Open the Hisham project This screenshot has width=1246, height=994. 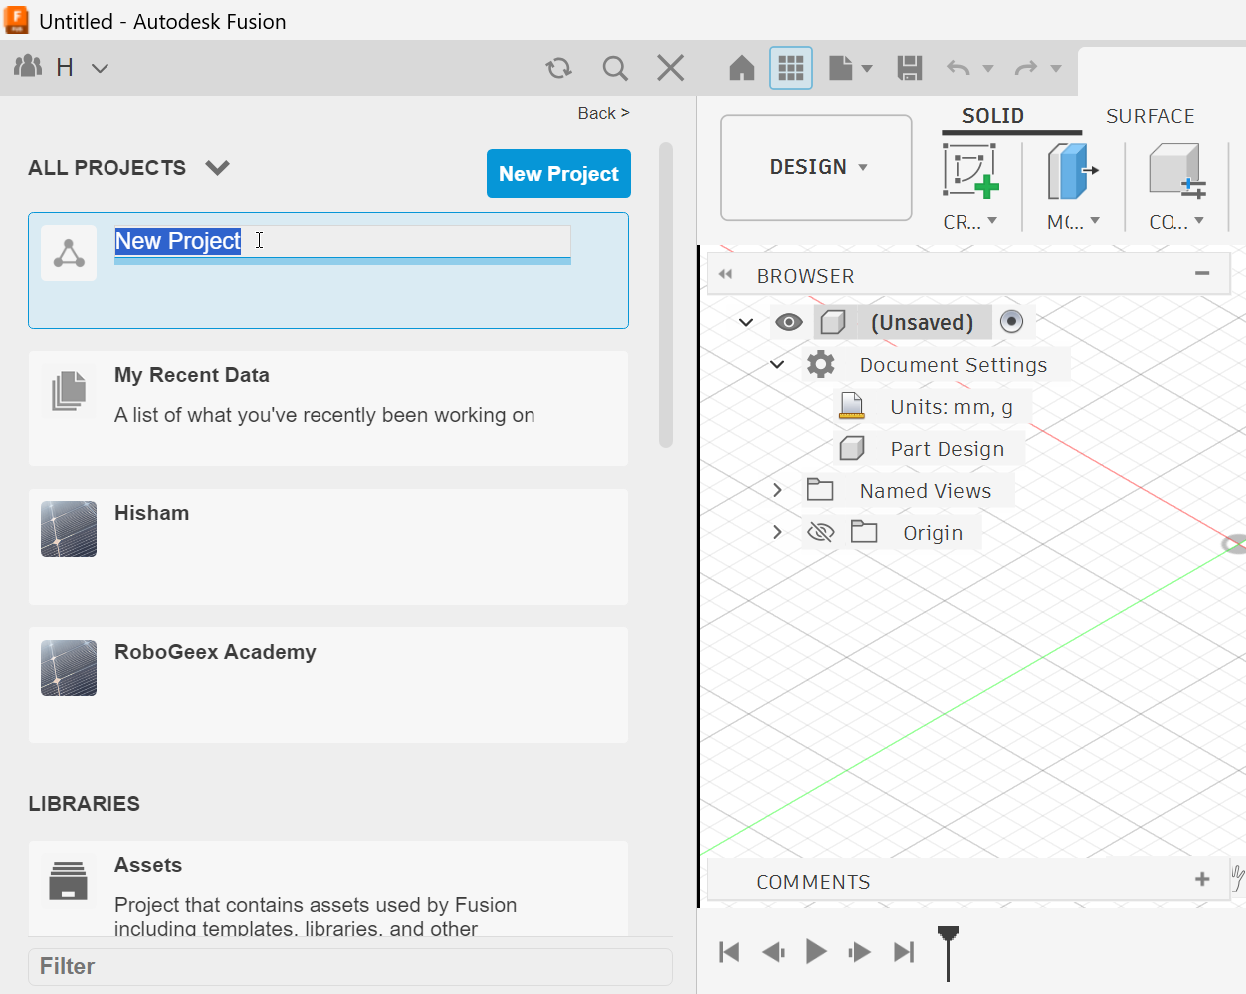pos(328,547)
